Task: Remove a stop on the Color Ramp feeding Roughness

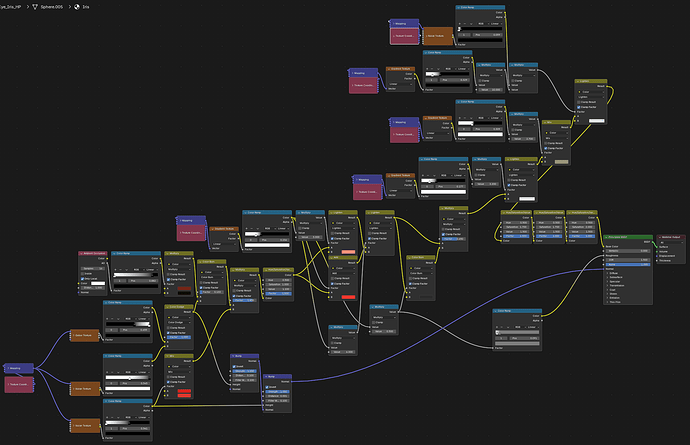Action: tap(502, 327)
